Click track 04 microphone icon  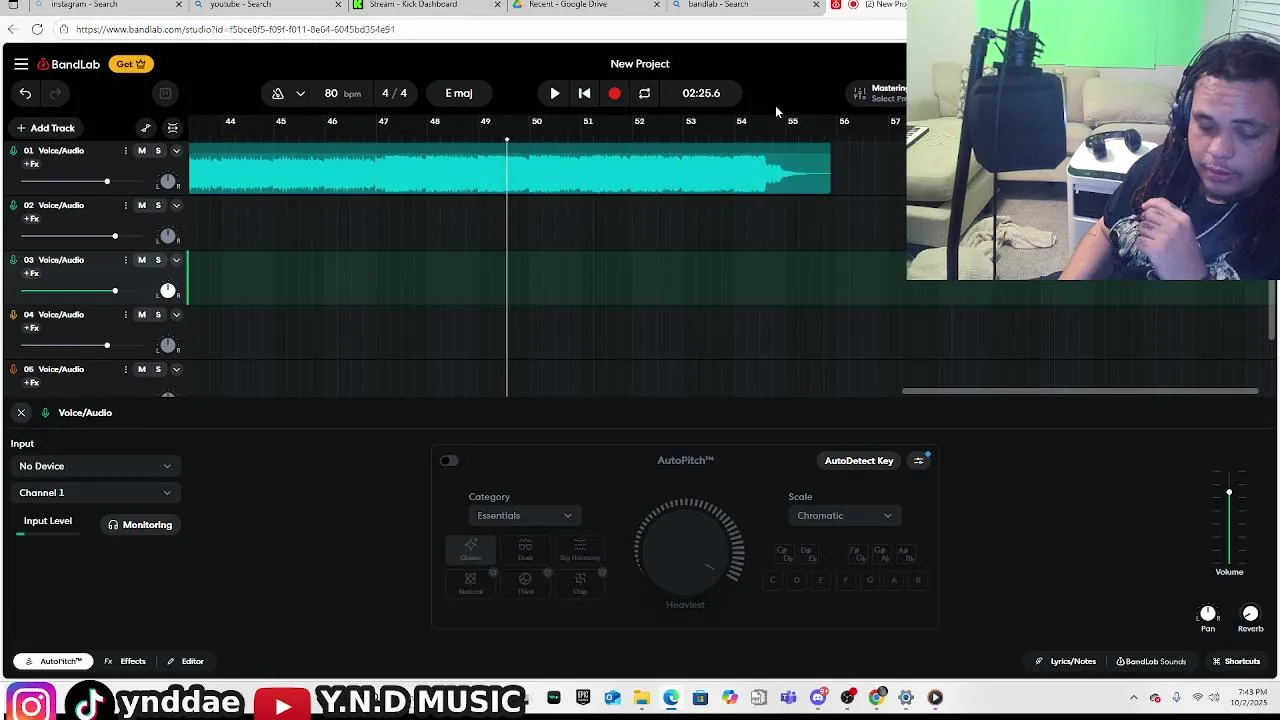13,314
